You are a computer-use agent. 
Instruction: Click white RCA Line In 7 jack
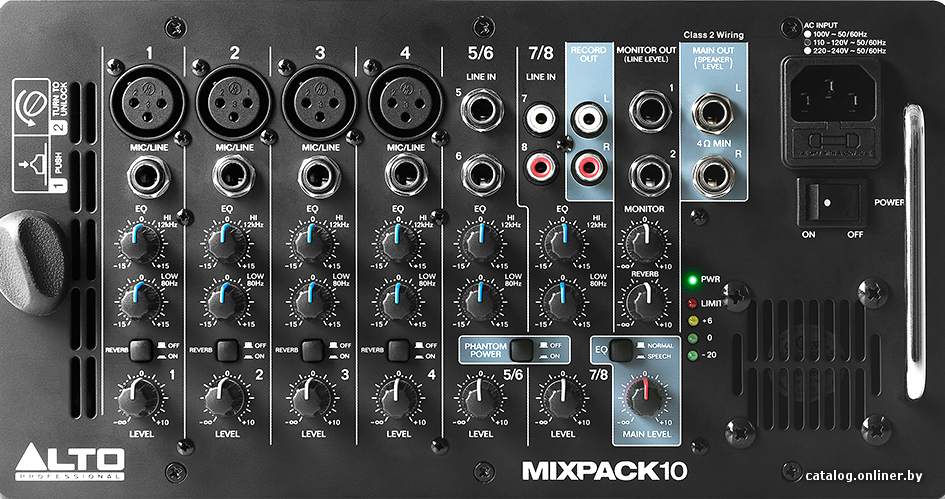(541, 118)
